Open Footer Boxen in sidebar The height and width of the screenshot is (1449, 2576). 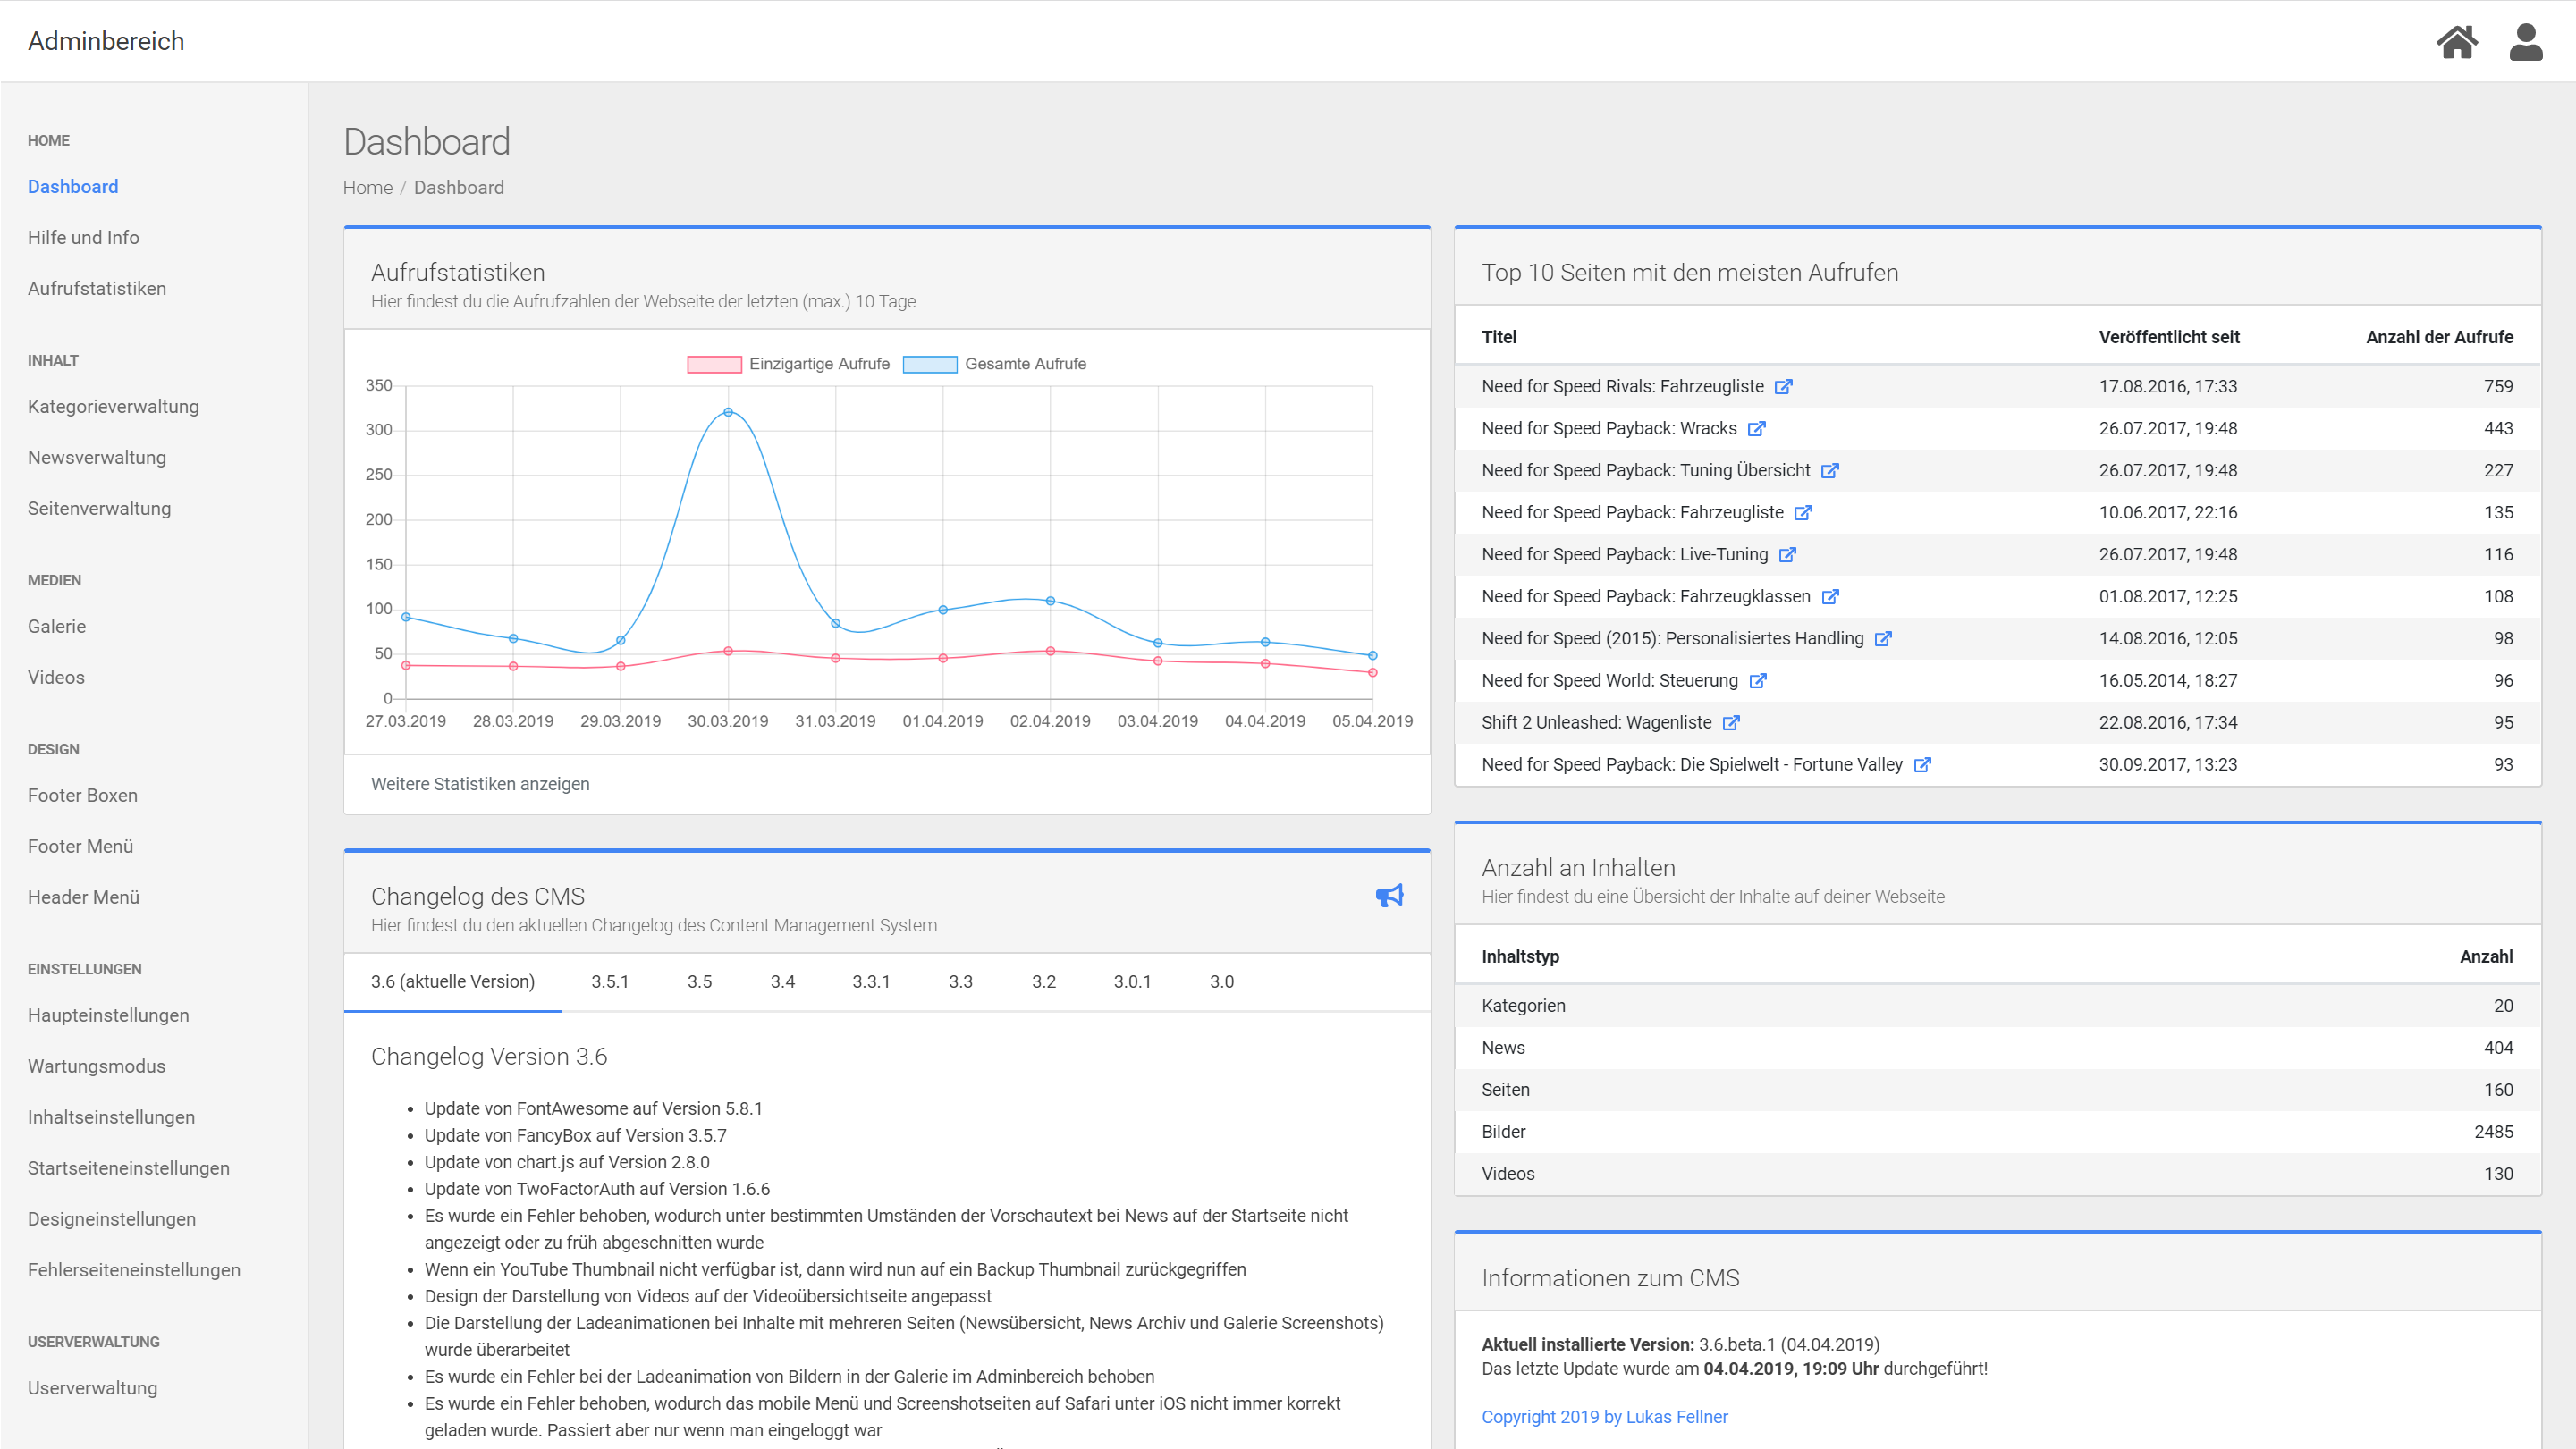tap(83, 796)
